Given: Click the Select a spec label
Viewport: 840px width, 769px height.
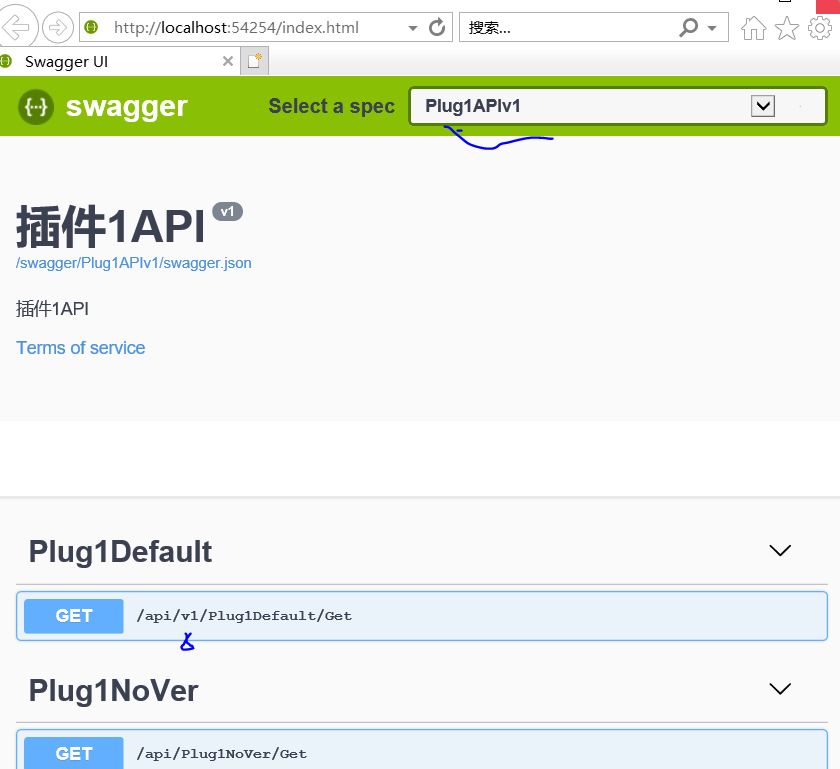Looking at the screenshot, I should click(x=332, y=106).
